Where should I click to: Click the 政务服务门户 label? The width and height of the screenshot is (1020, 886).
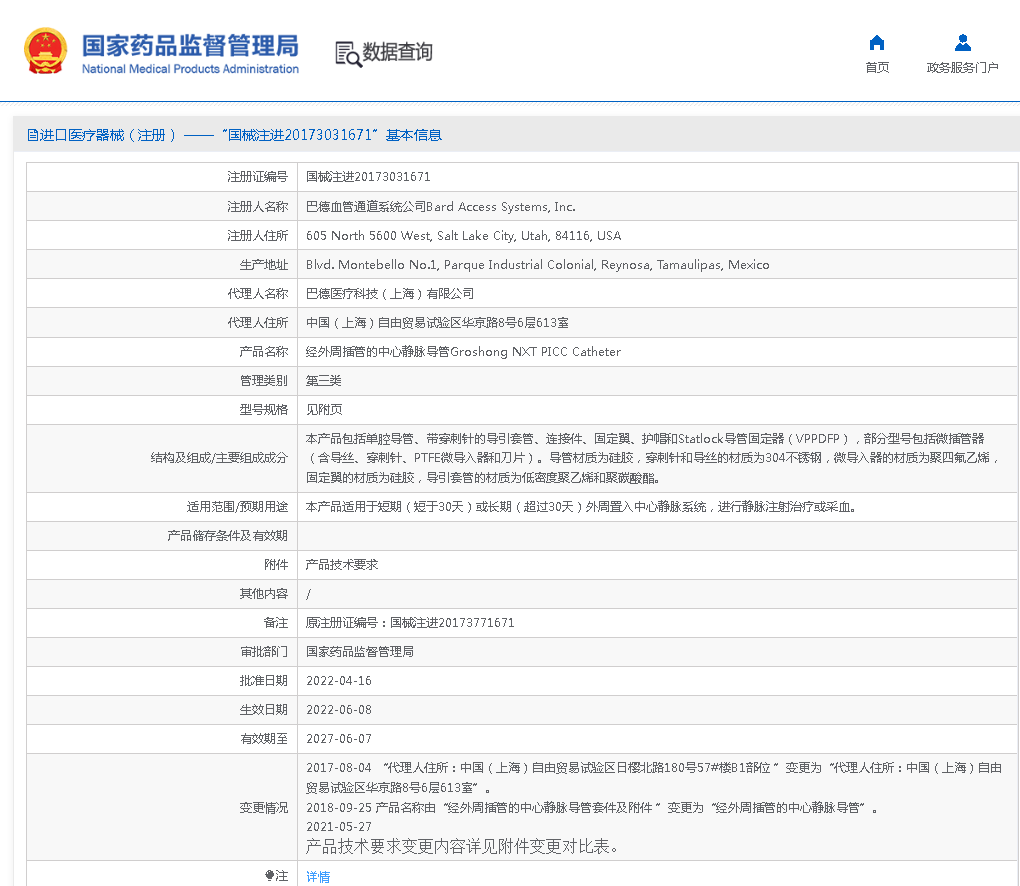pos(963,68)
